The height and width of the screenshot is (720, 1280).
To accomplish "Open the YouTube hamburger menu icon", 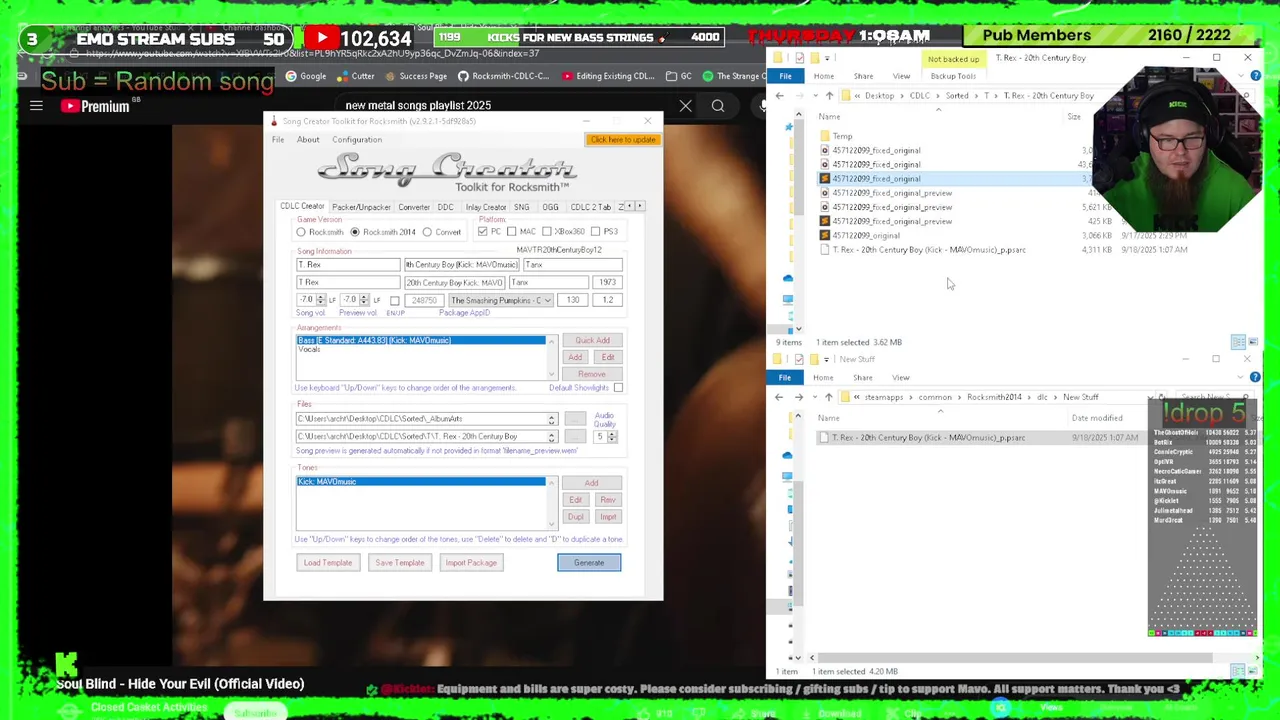I will point(36,105).
